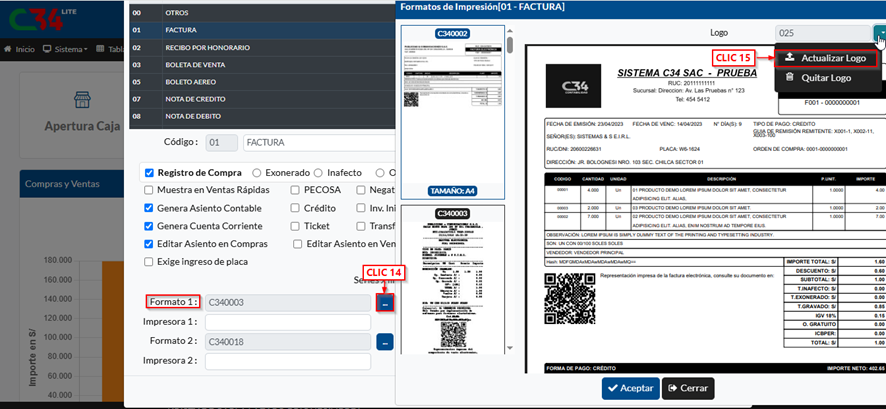Image resolution: width=886 pixels, height=409 pixels.
Task: Open format browser for Formato 2
Action: tap(385, 342)
